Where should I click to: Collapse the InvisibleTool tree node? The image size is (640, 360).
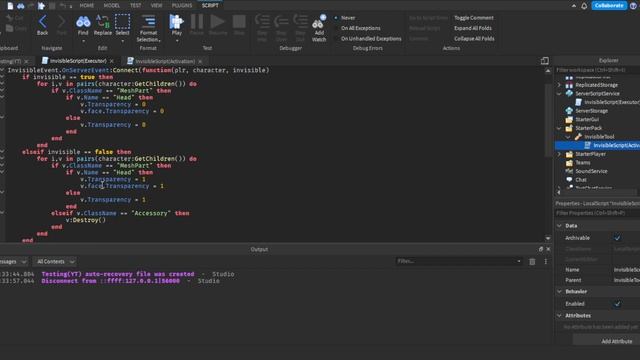568,137
